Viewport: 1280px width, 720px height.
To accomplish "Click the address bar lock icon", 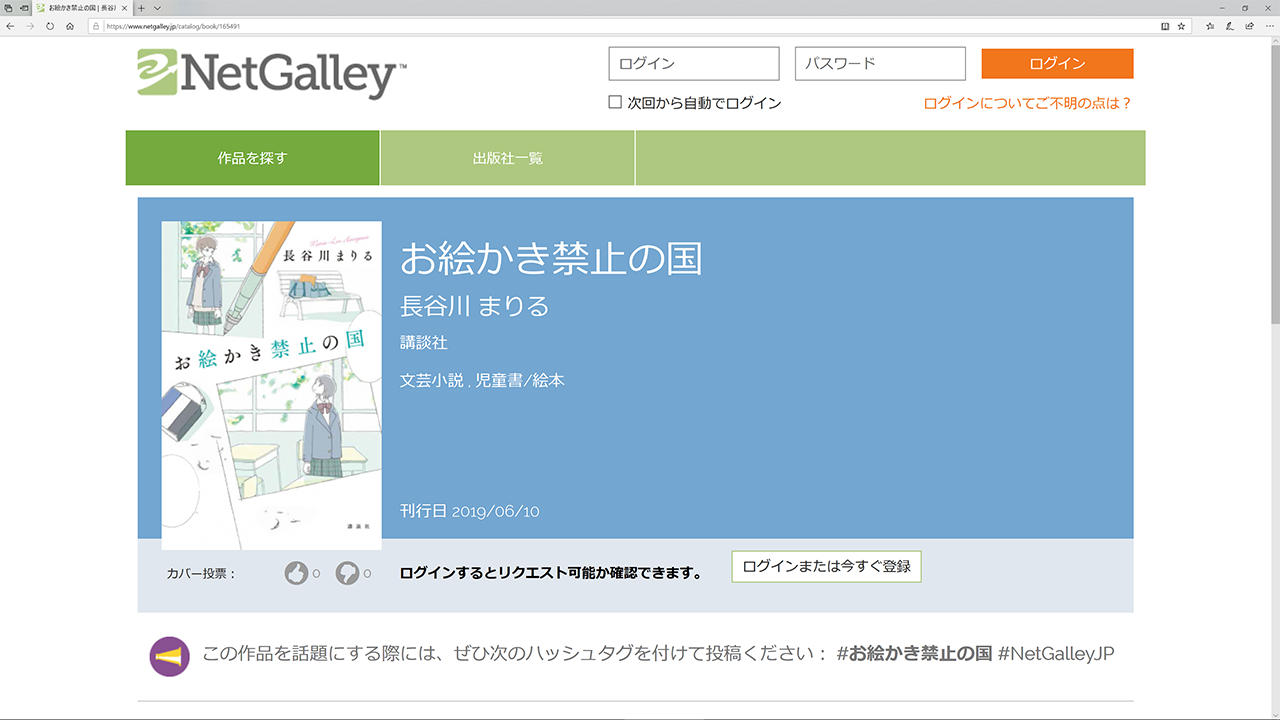I will tap(97, 26).
